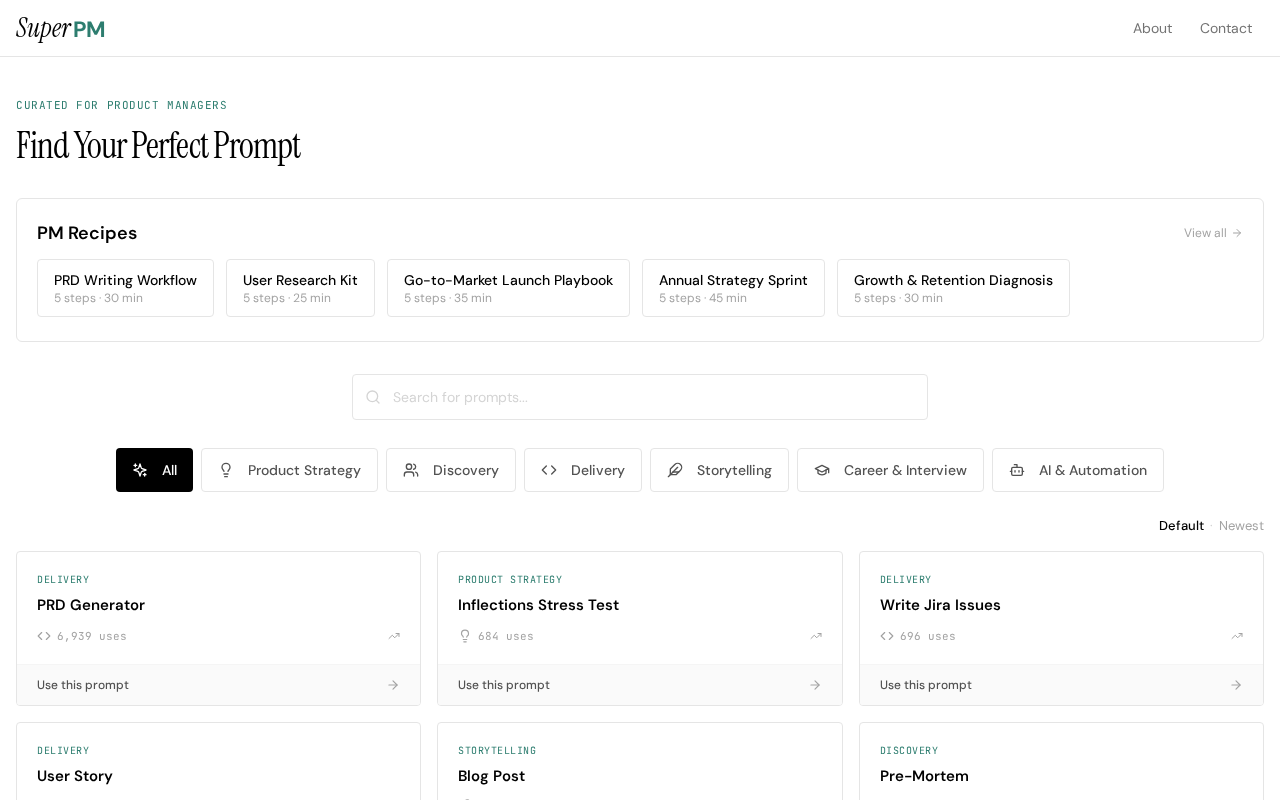Open the PRD Generator card title

coord(91,605)
